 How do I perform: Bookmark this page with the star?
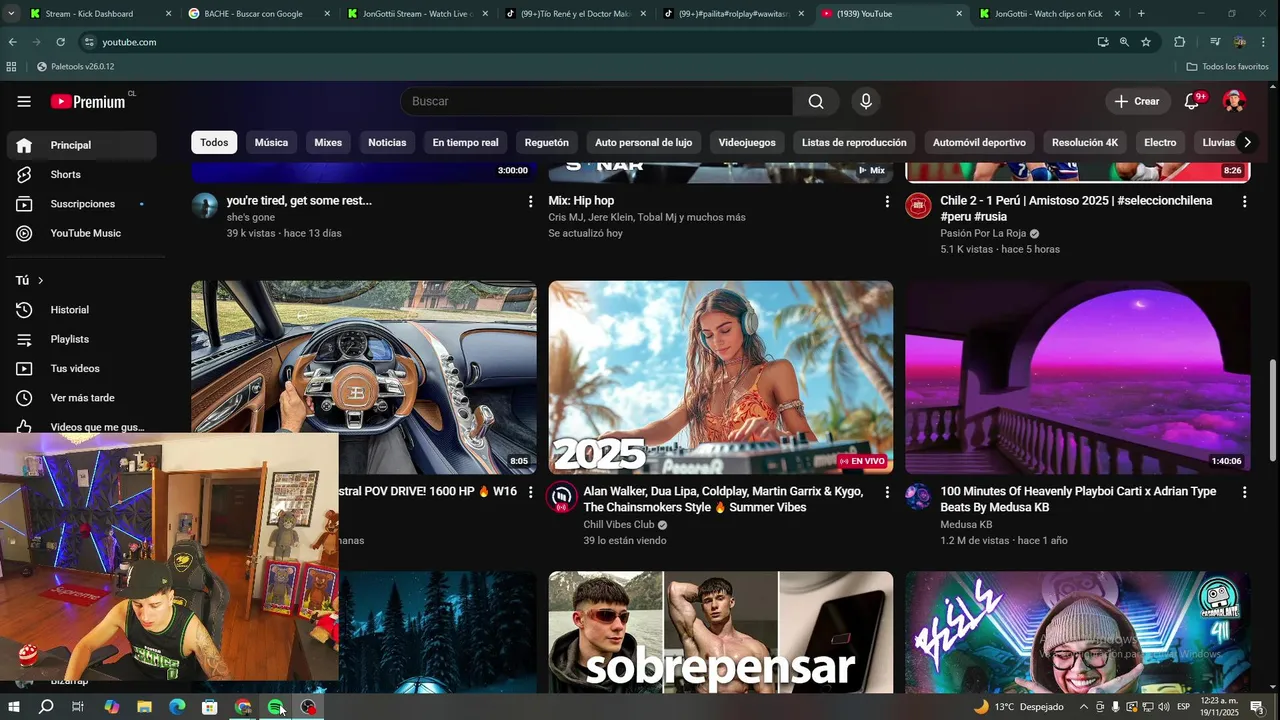click(1146, 42)
